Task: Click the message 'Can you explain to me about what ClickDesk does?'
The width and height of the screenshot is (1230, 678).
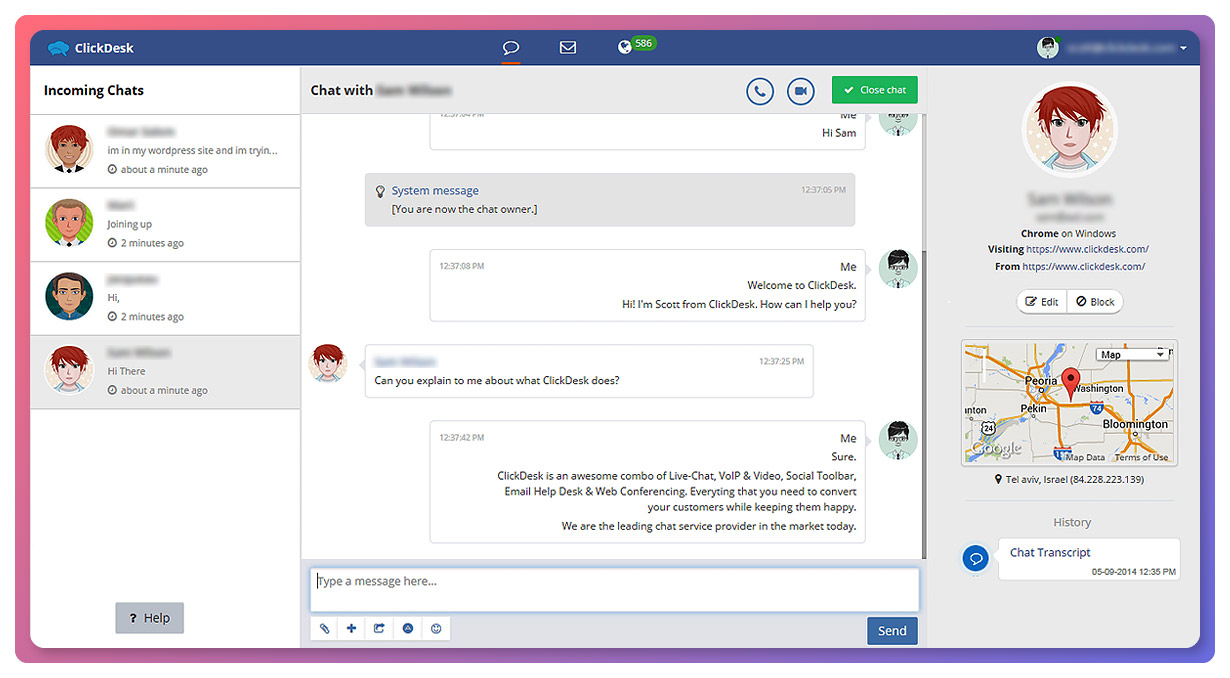Action: tap(497, 381)
